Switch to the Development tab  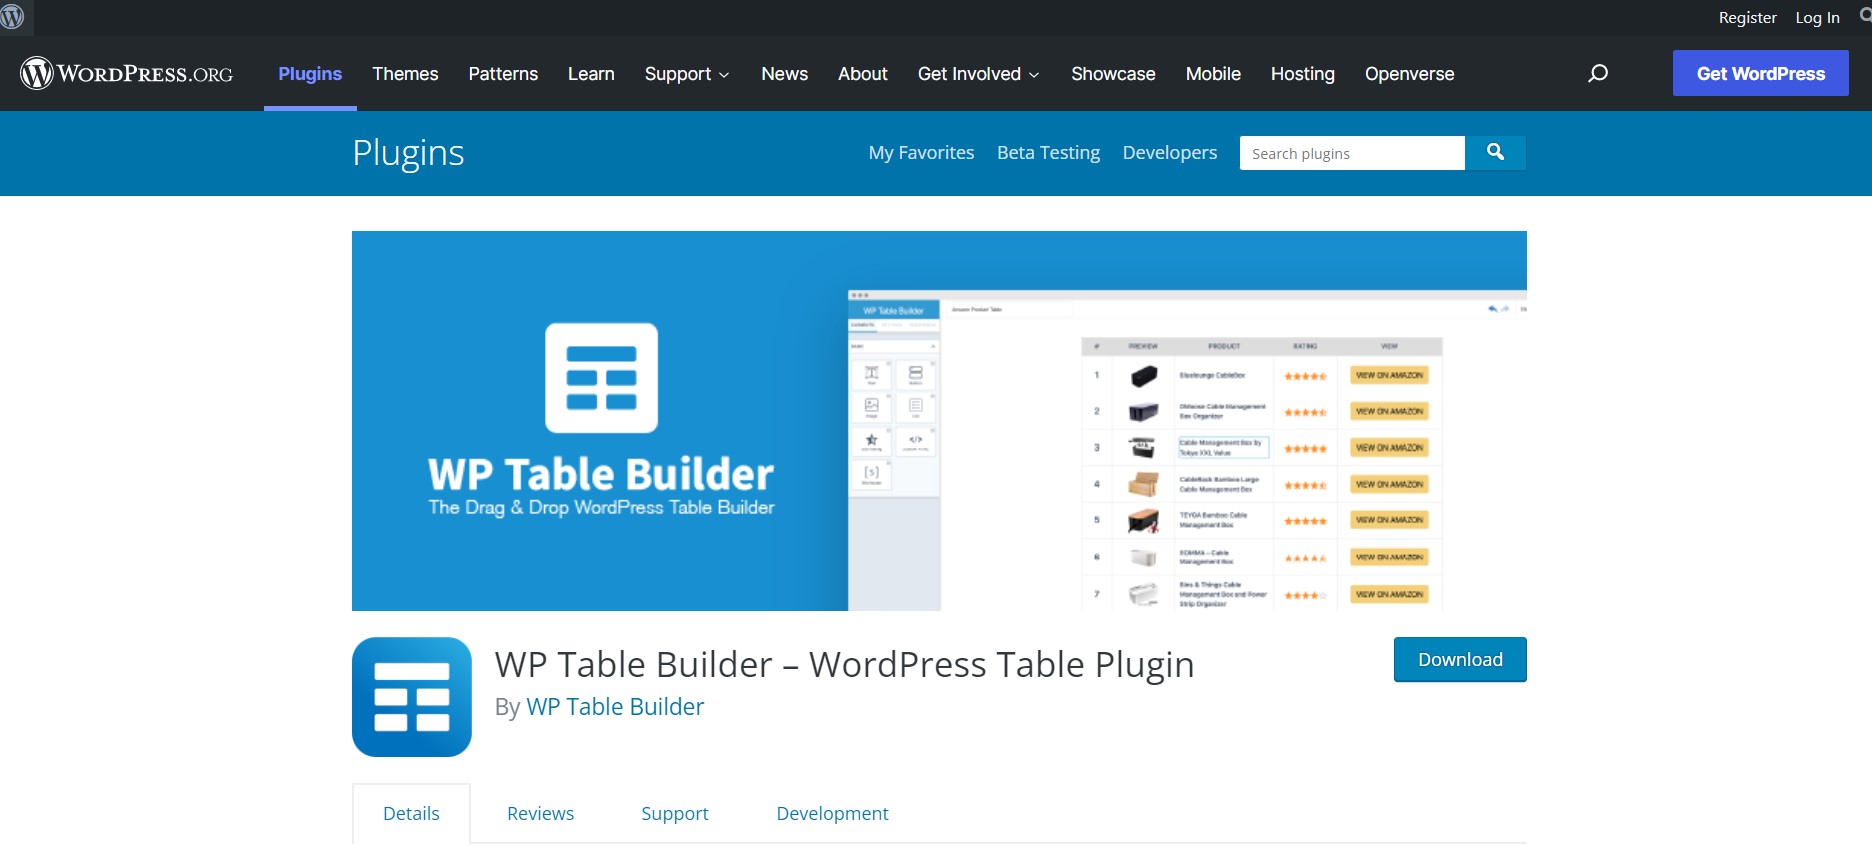[x=832, y=813]
